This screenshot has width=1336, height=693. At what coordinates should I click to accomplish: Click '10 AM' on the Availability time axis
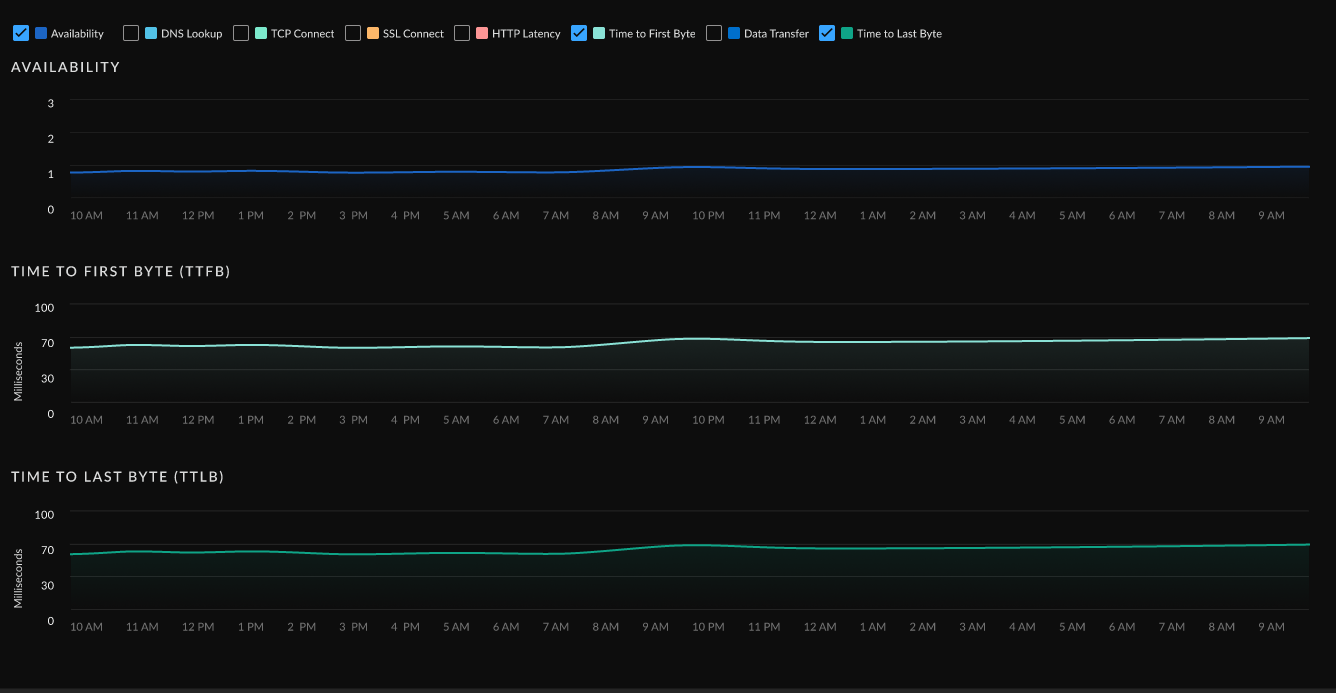click(x=86, y=216)
